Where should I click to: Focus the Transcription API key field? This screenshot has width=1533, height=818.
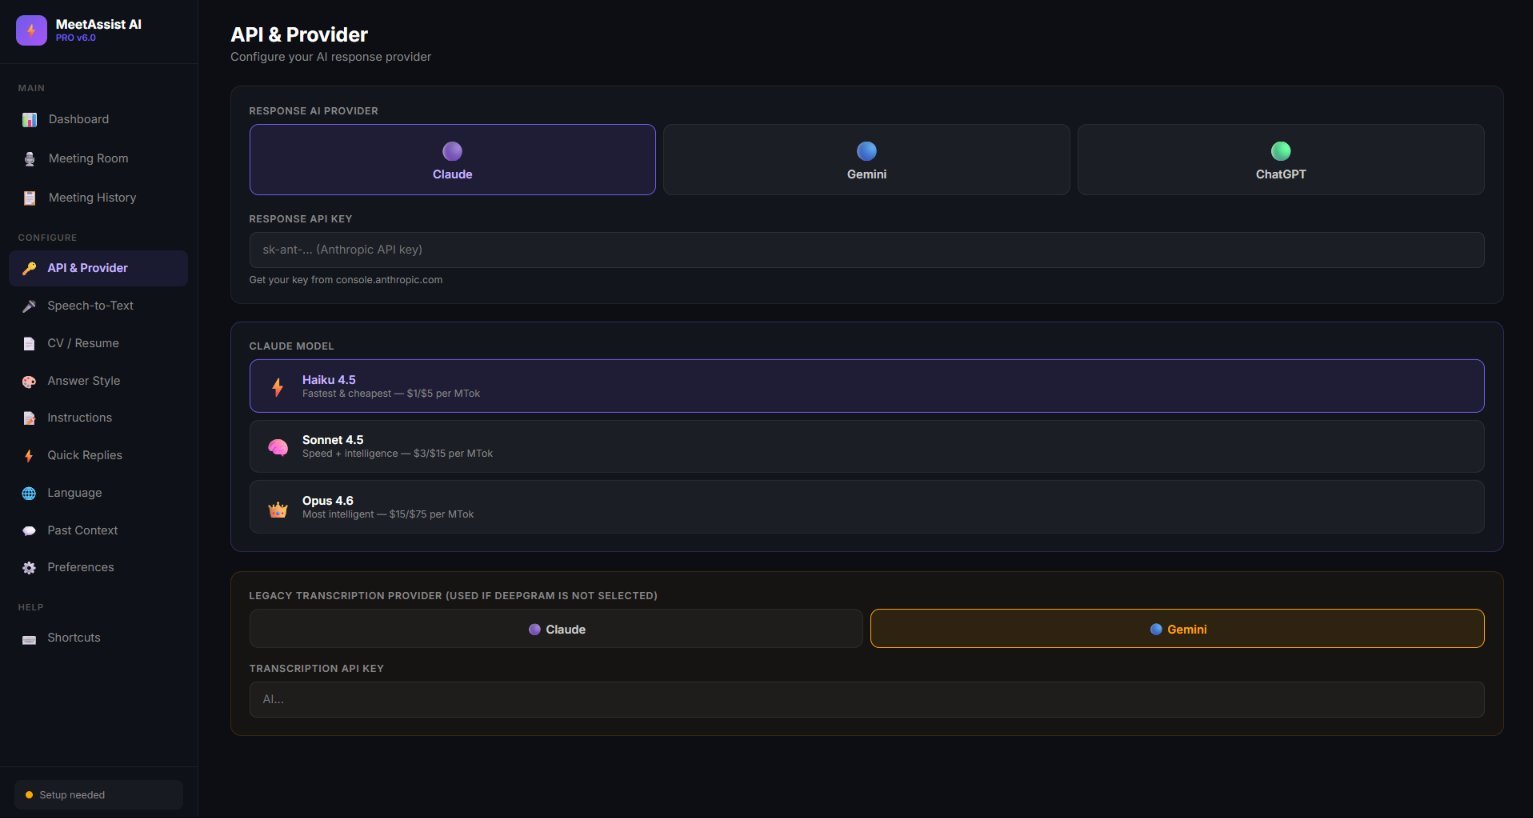(867, 700)
